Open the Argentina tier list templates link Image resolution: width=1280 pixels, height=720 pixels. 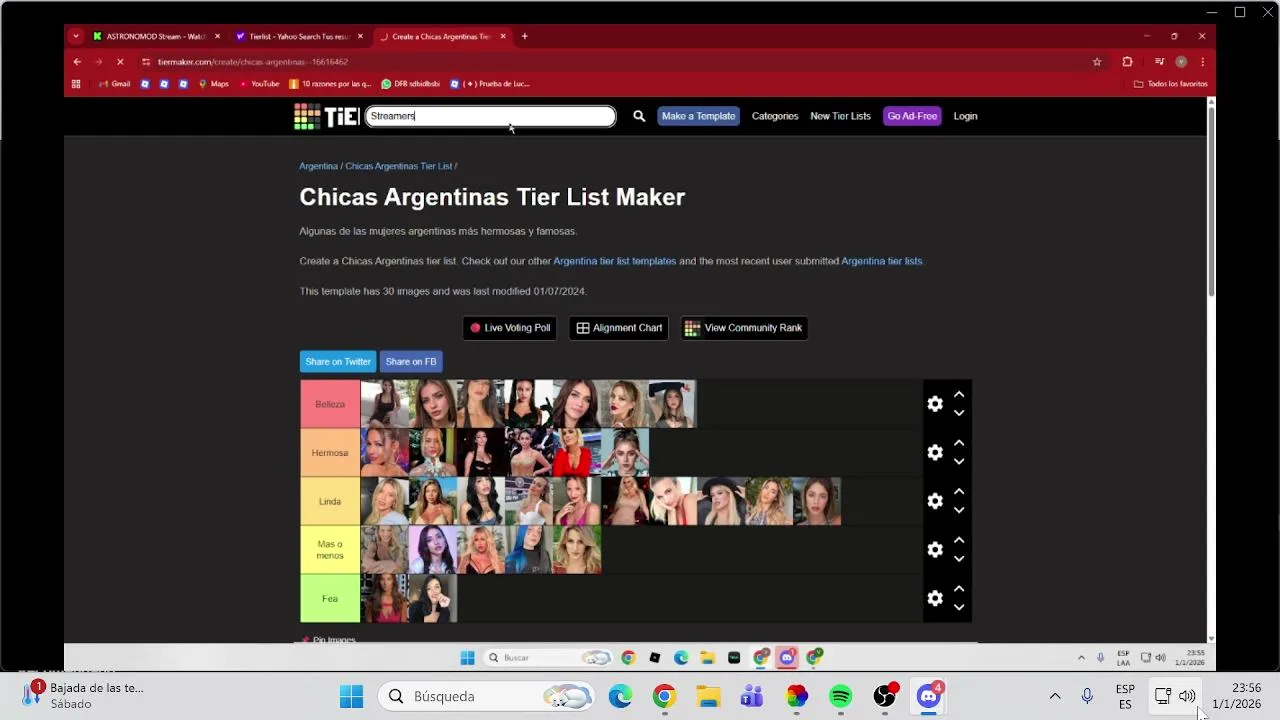(615, 261)
